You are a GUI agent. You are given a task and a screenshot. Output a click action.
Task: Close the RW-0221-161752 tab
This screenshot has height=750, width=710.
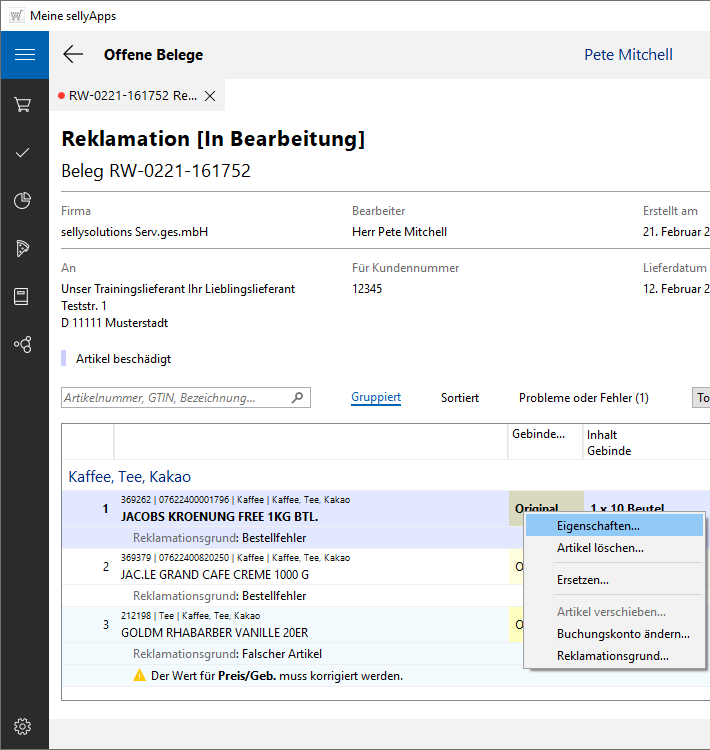click(x=210, y=96)
